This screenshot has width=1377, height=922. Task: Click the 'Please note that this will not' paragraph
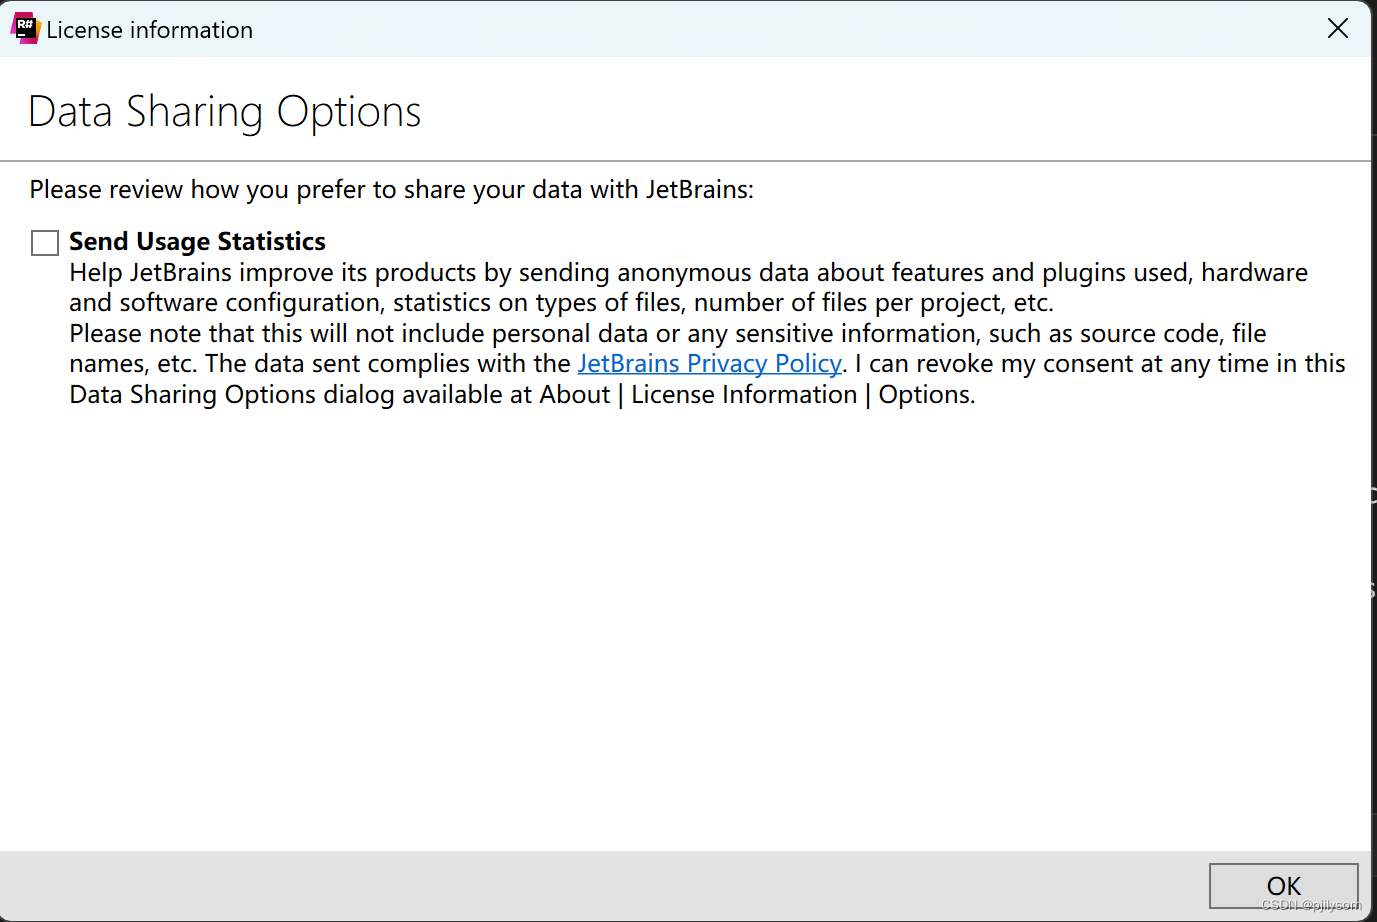point(707,364)
